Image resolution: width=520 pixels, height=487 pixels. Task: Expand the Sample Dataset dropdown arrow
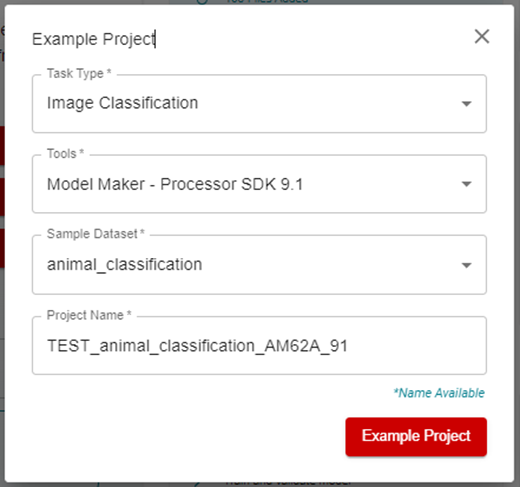pos(466,265)
